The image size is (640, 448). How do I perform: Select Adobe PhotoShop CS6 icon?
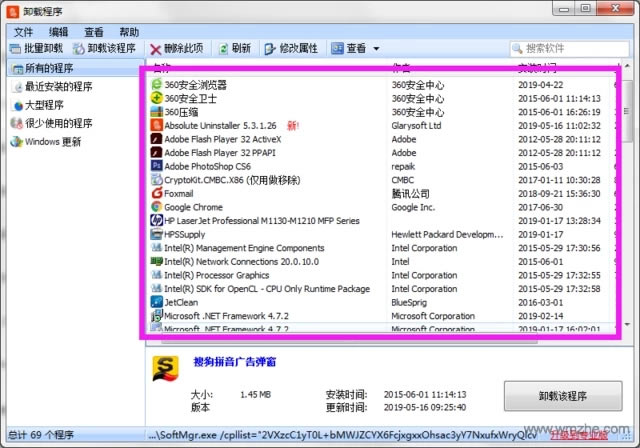point(157,166)
